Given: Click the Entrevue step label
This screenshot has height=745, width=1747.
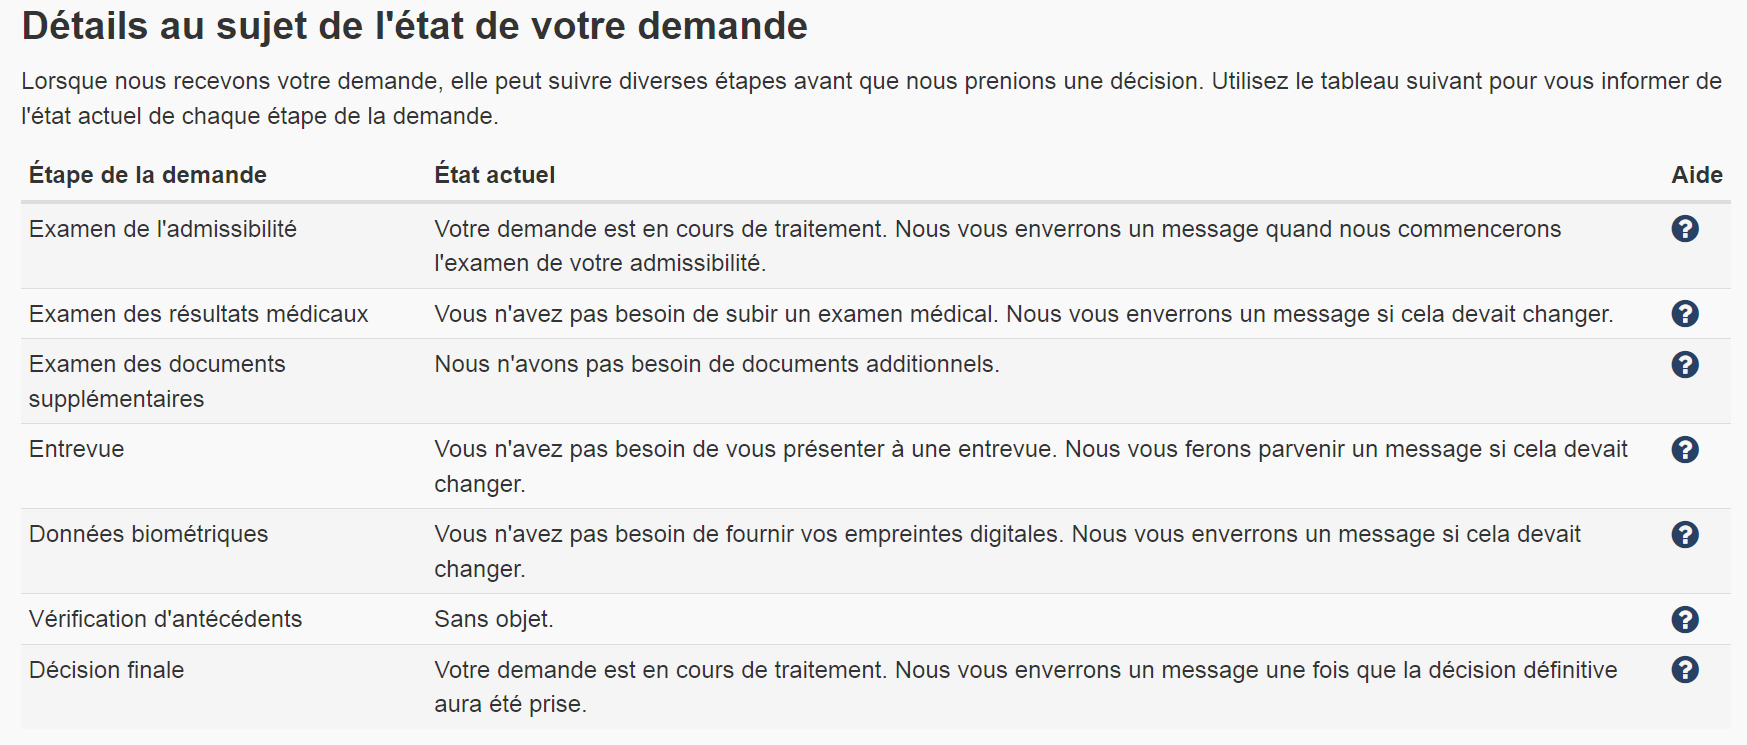Looking at the screenshot, I should coord(76,449).
